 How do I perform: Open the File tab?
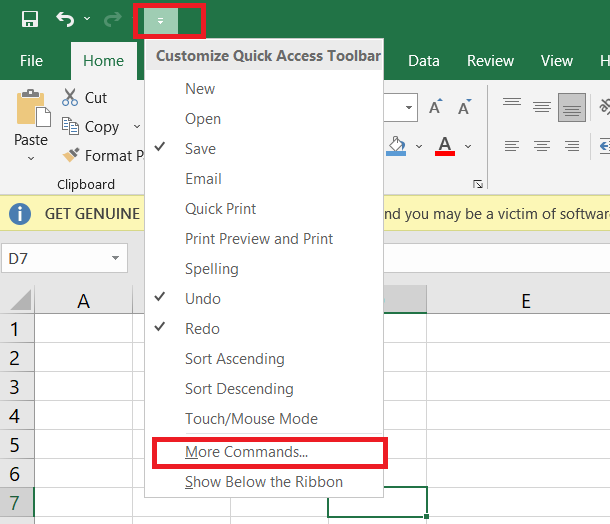coord(32,61)
